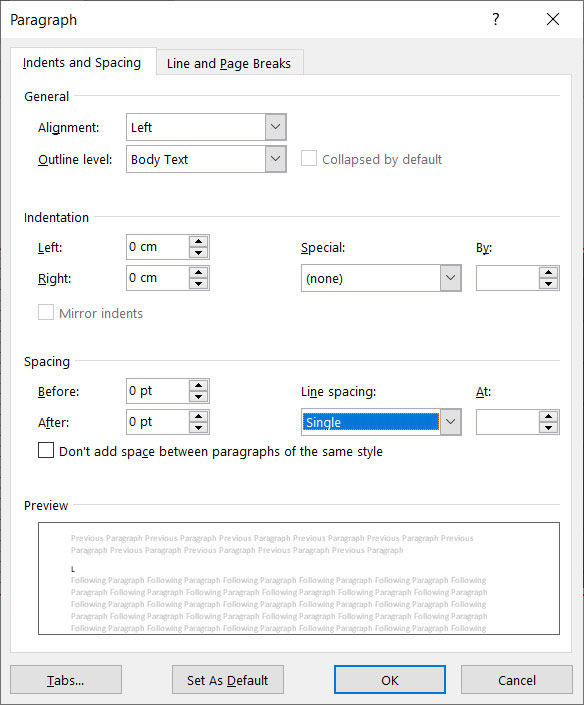Image resolution: width=584 pixels, height=705 pixels.
Task: Close the Paragraph dialog with X
Action: 553,19
